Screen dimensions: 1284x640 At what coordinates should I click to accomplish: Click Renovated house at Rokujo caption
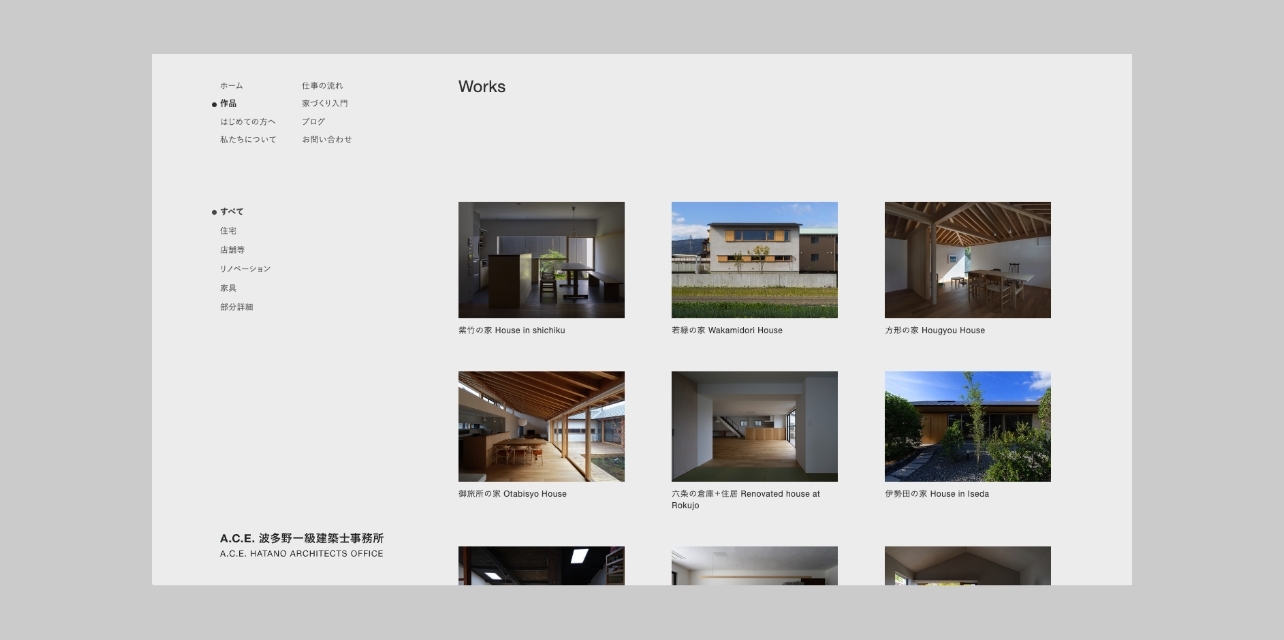point(745,499)
